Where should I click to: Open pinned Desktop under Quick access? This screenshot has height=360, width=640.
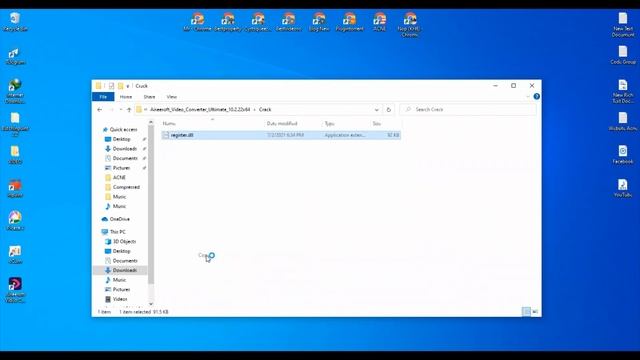[121, 139]
